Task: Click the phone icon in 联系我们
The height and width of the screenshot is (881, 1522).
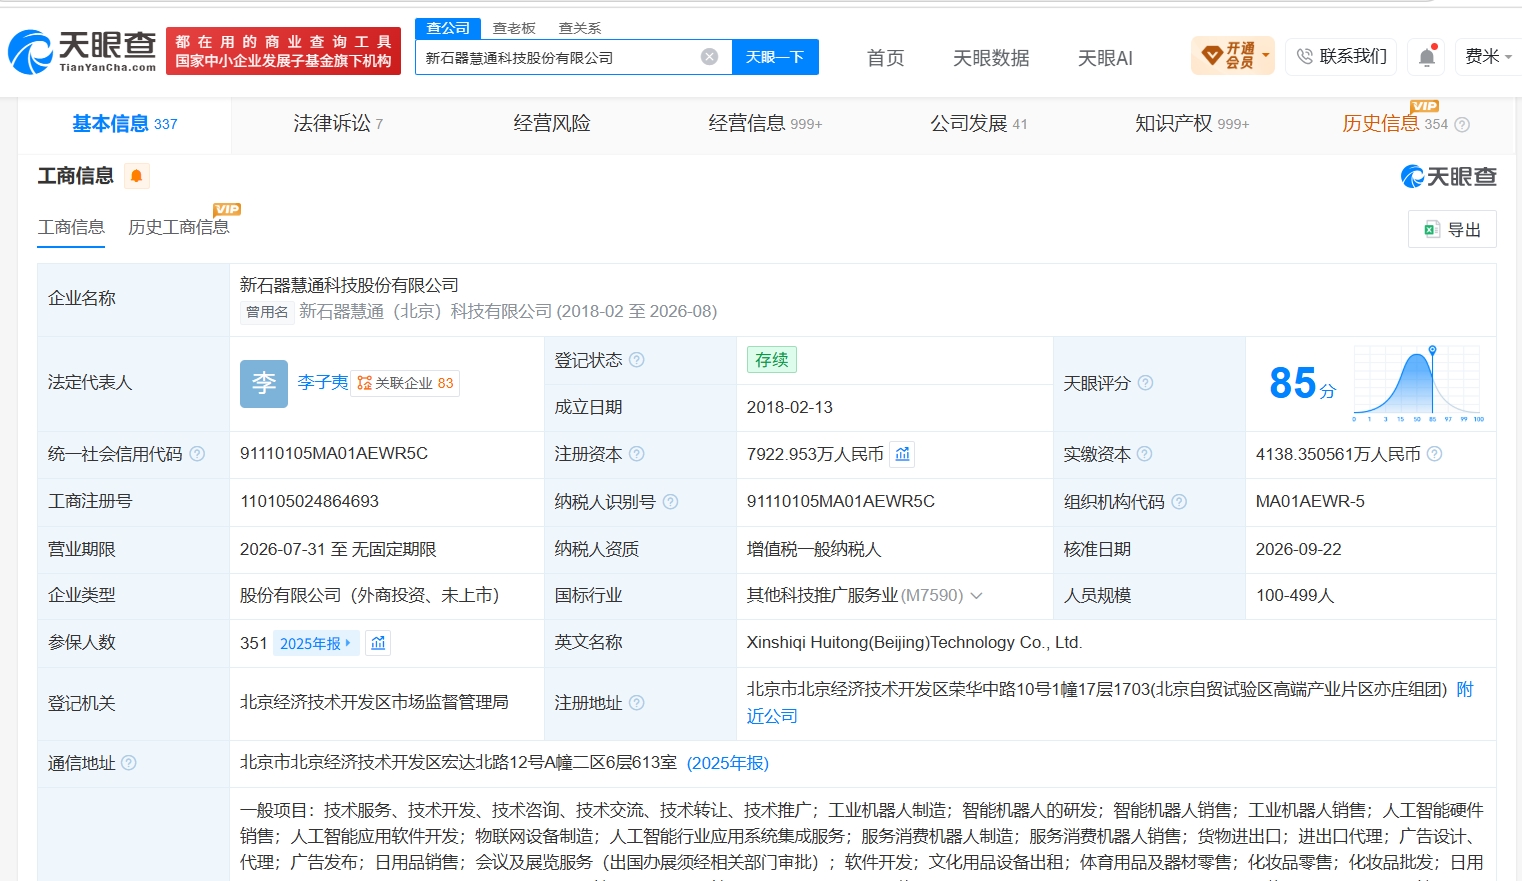Action: point(1305,57)
